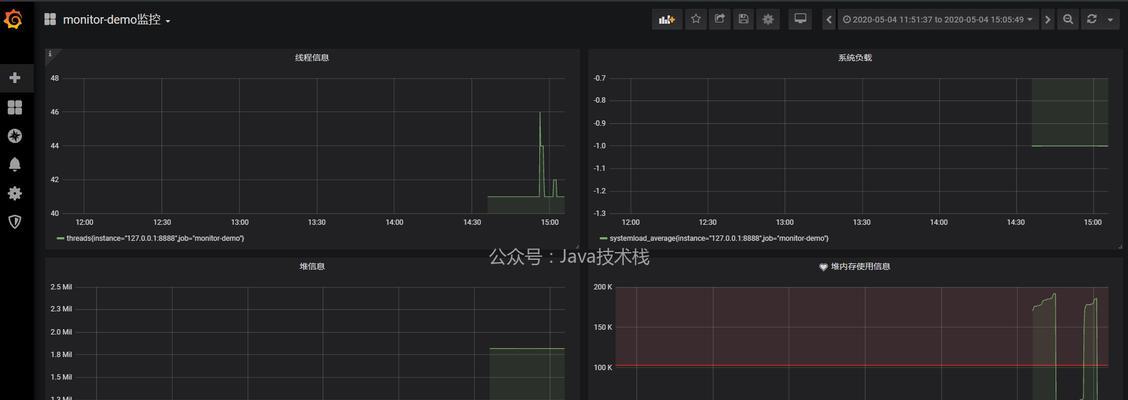Open the Alerting bell icon
Viewport: 1128px width, 400px height.
[14, 165]
